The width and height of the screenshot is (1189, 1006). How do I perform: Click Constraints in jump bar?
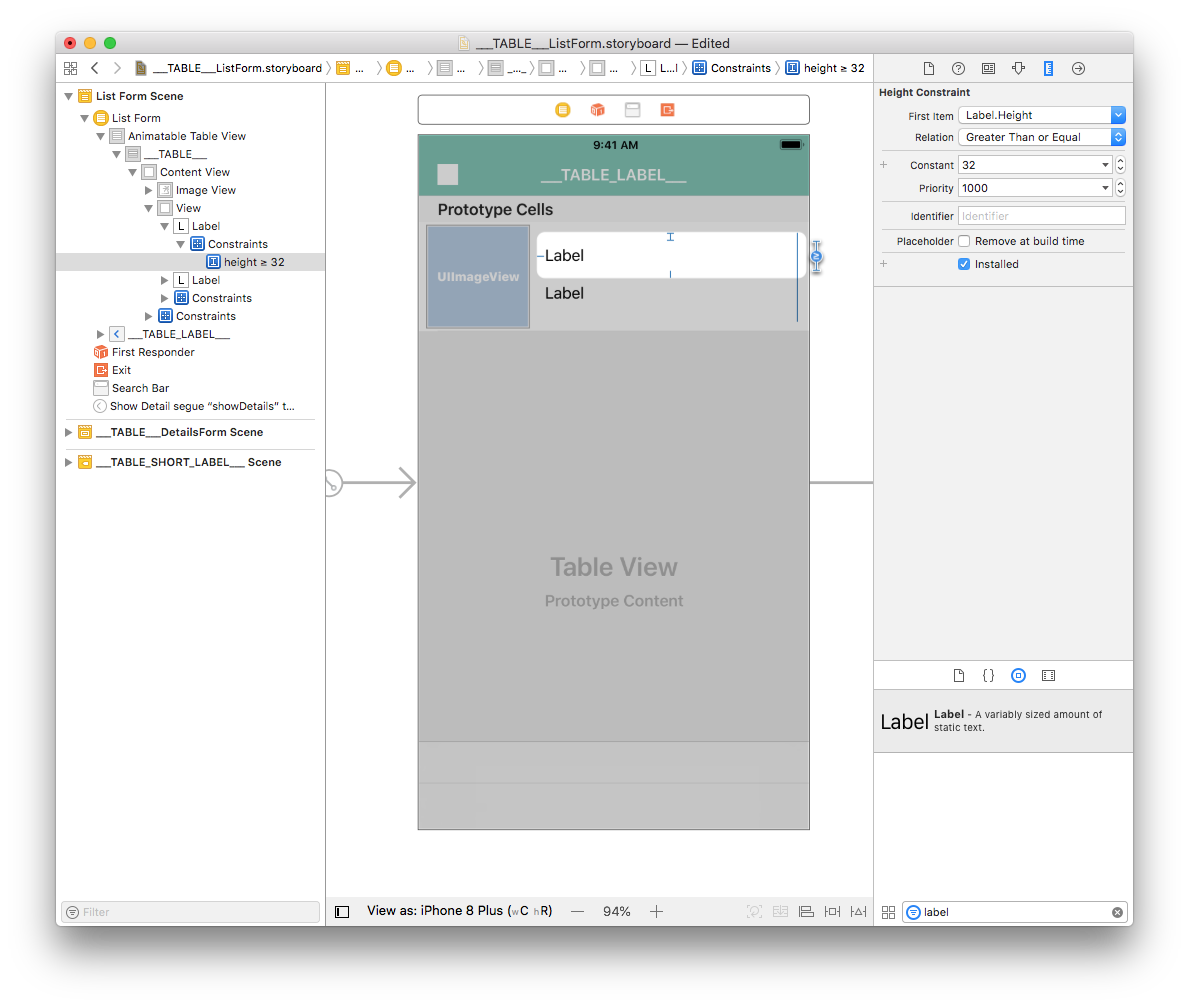tap(732, 68)
